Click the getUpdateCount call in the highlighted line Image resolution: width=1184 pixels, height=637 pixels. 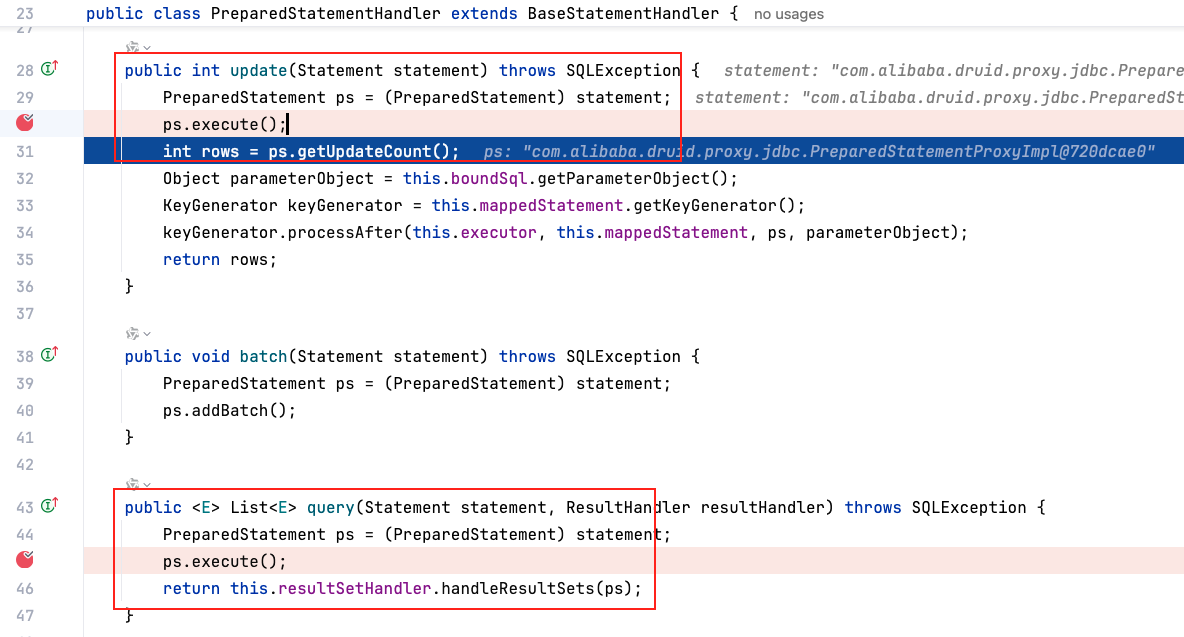pyautogui.click(x=363, y=151)
